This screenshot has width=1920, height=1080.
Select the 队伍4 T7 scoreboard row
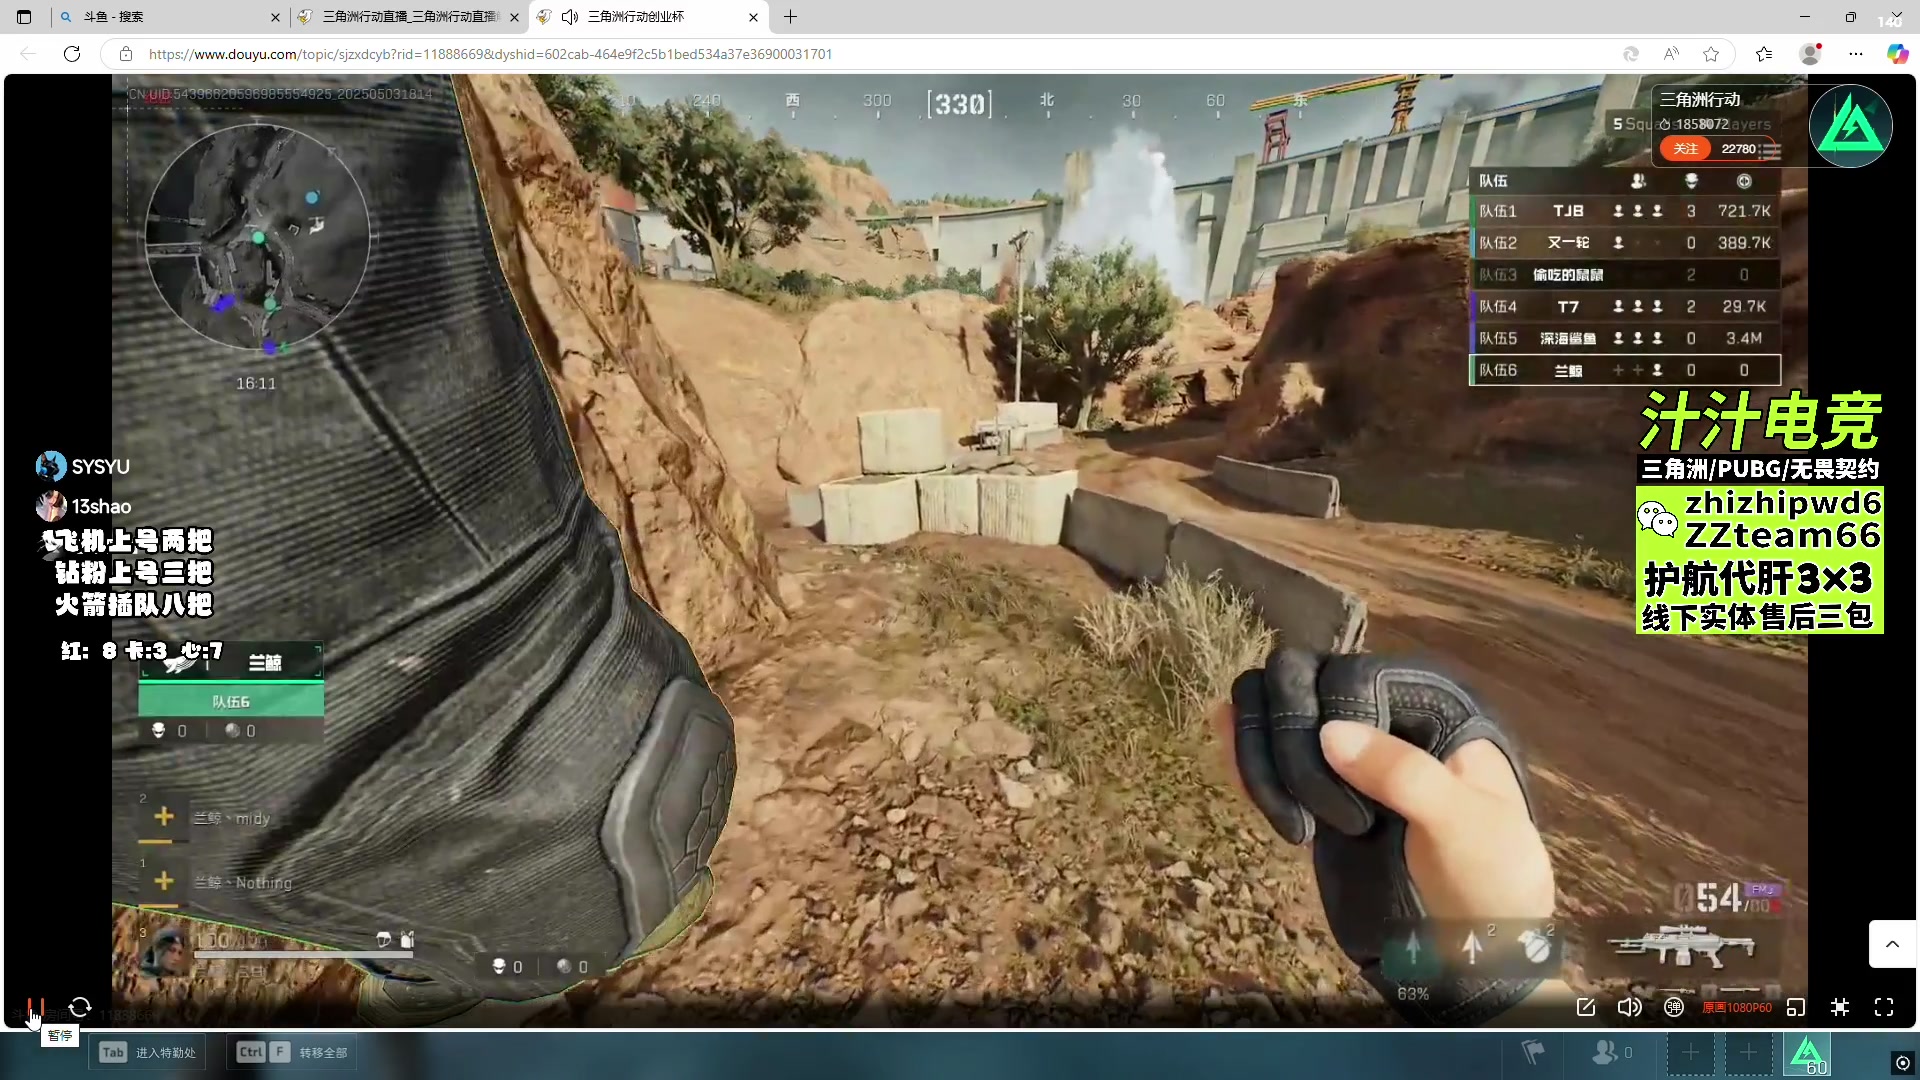coord(1625,307)
